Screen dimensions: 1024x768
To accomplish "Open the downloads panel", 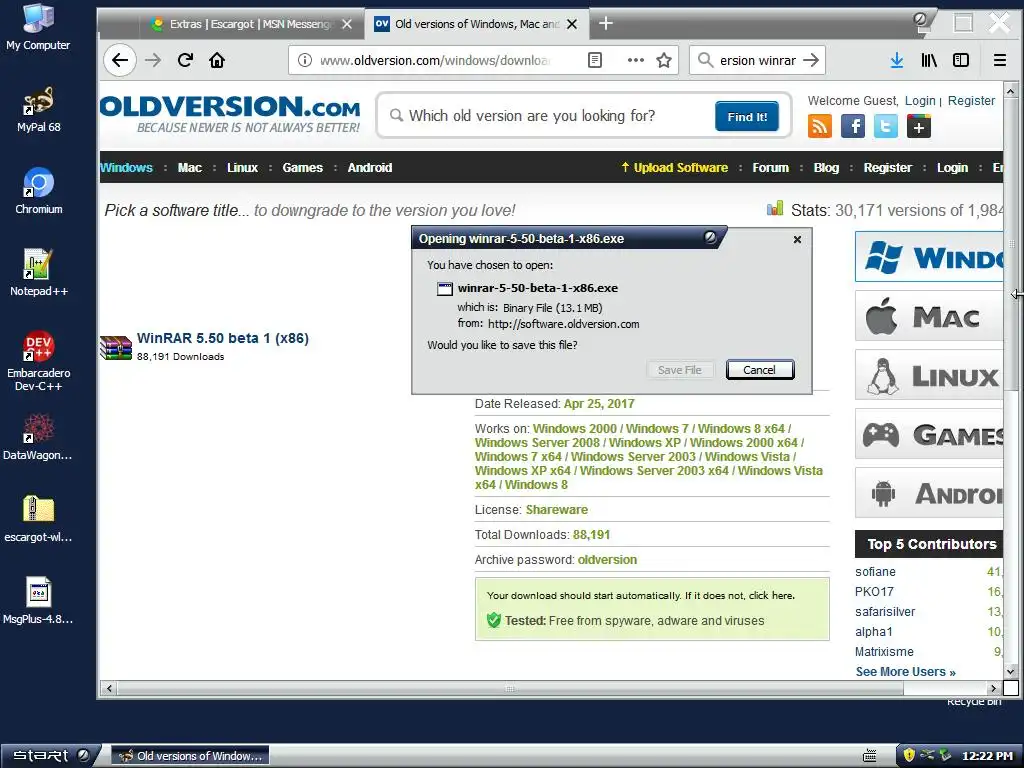I will coord(897,60).
